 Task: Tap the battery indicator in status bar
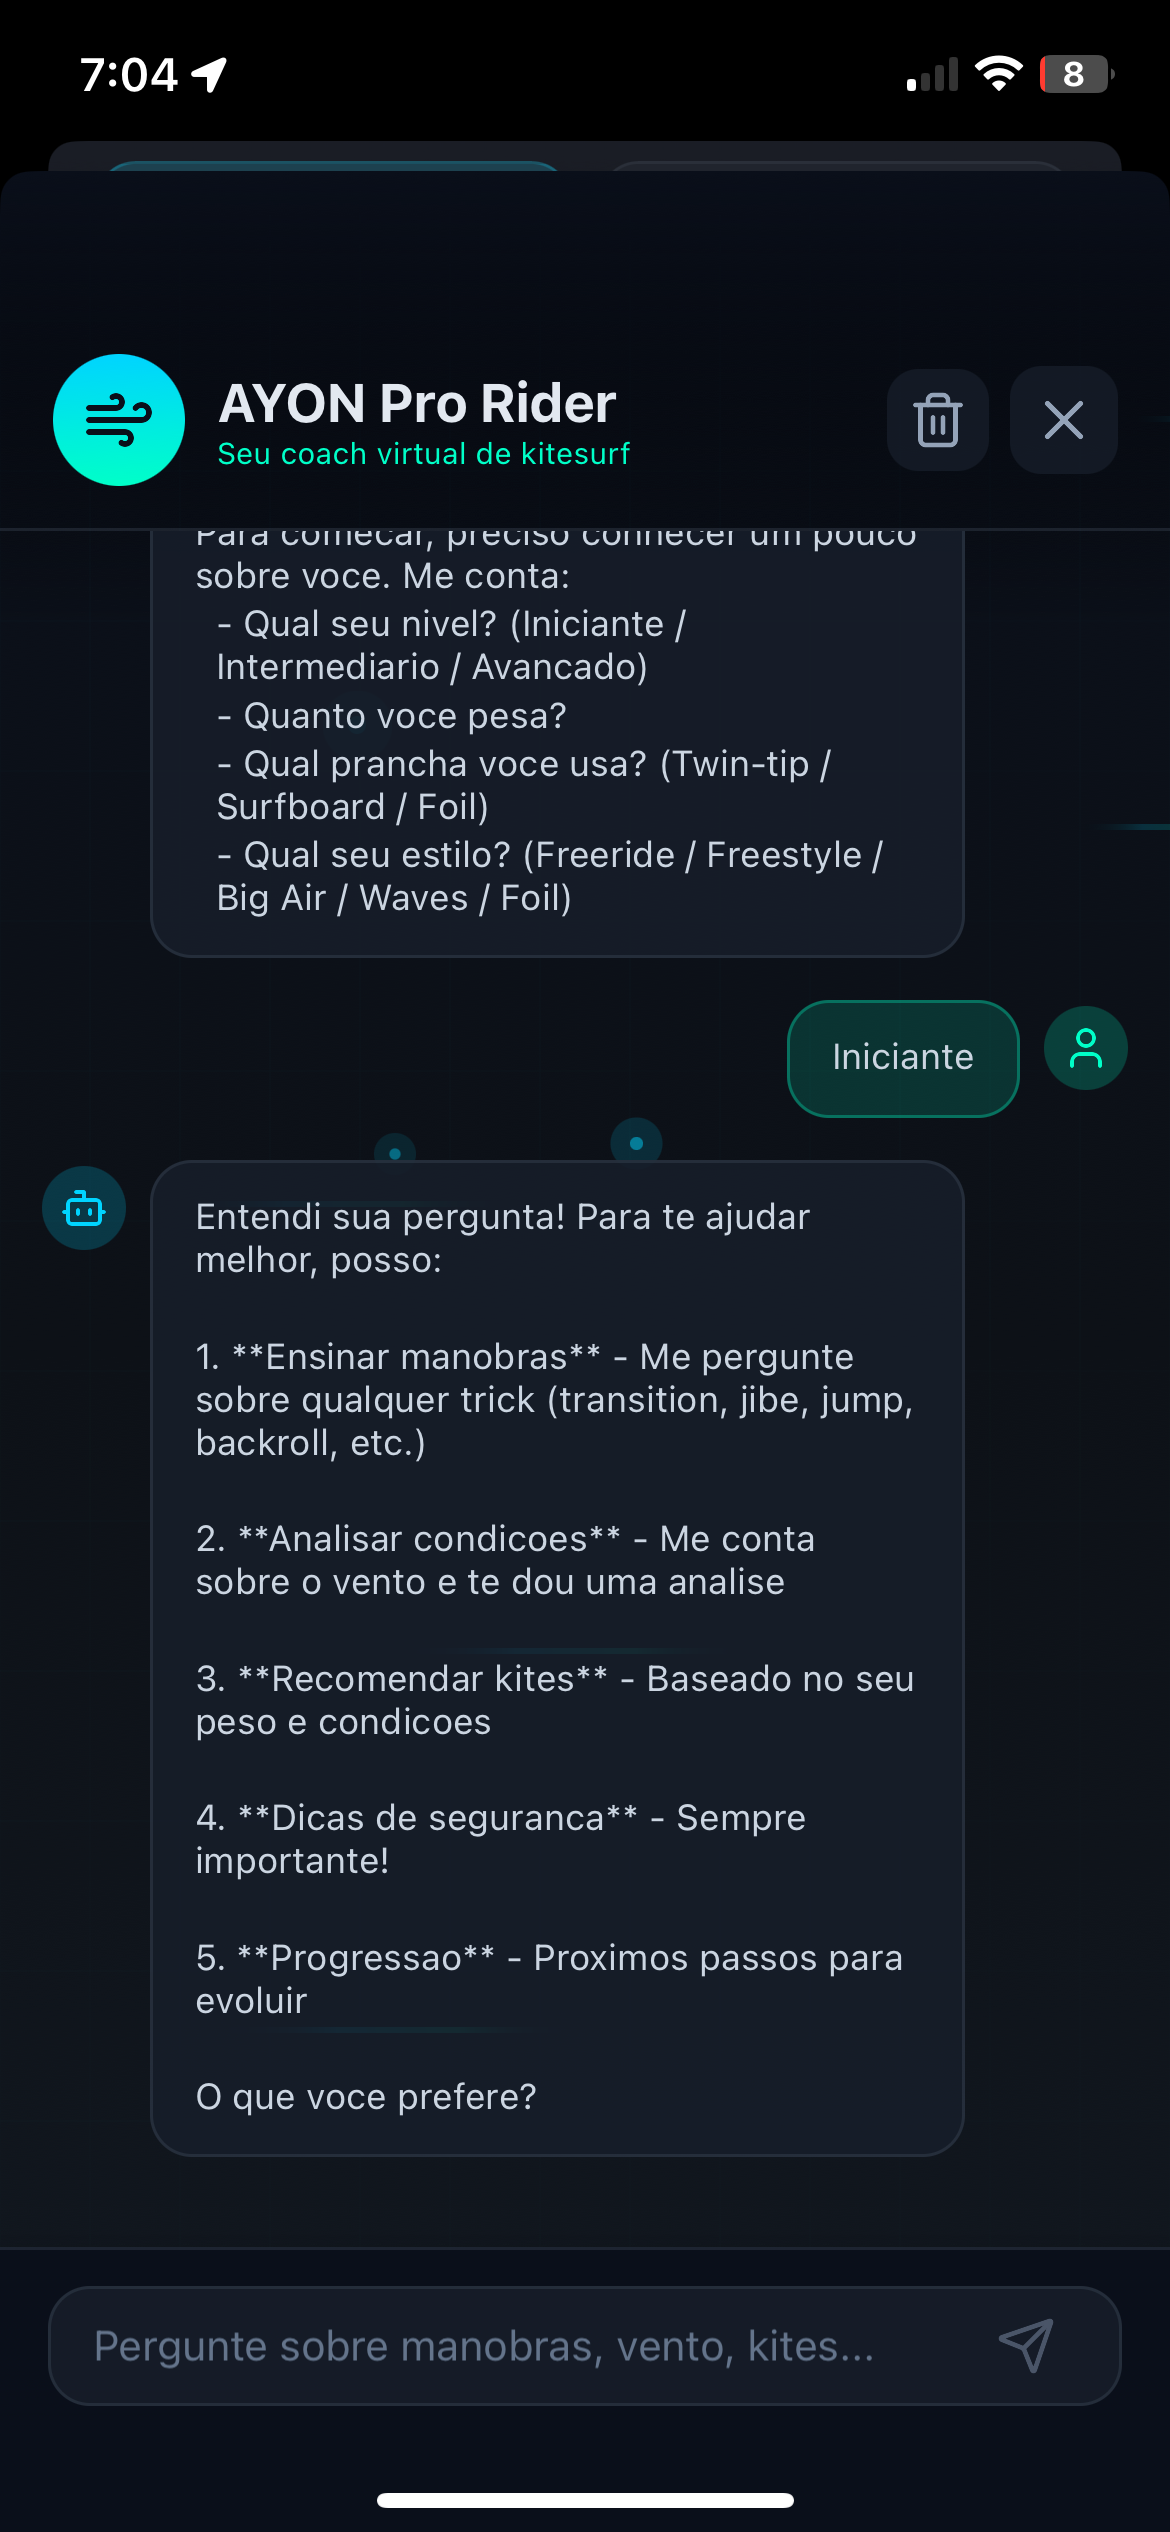1076,74
